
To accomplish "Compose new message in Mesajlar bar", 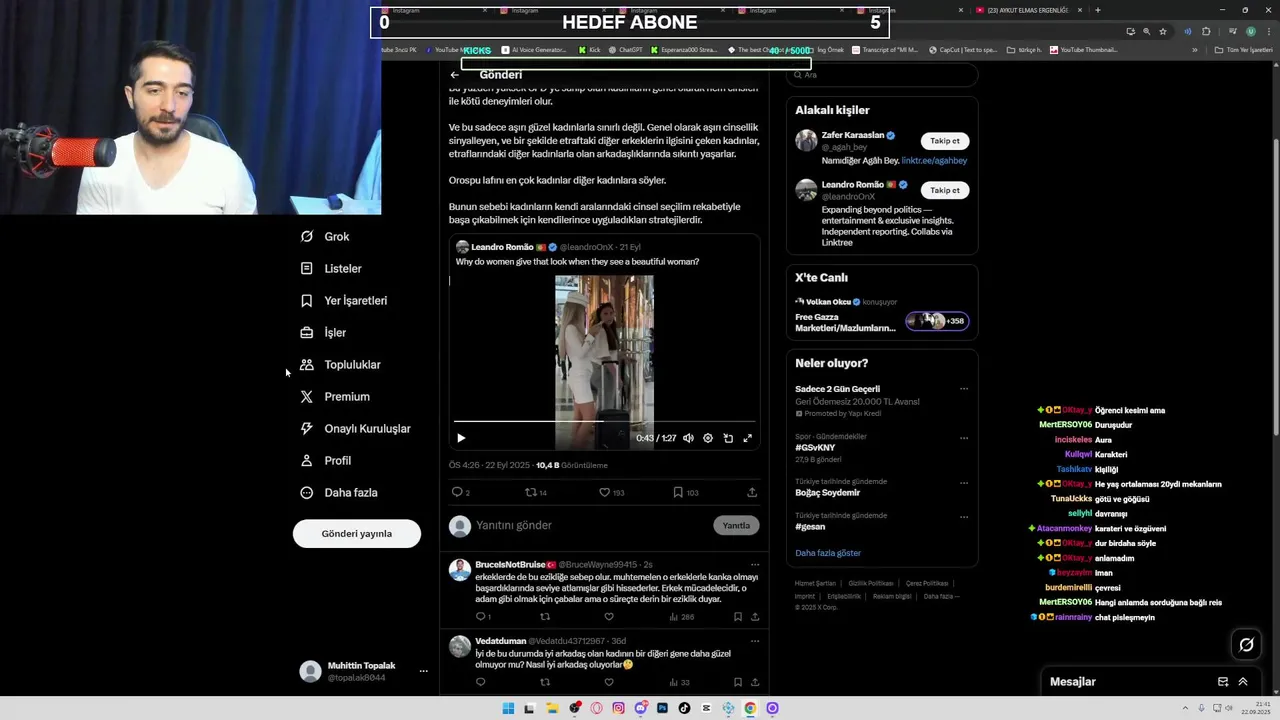I will pos(1223,682).
